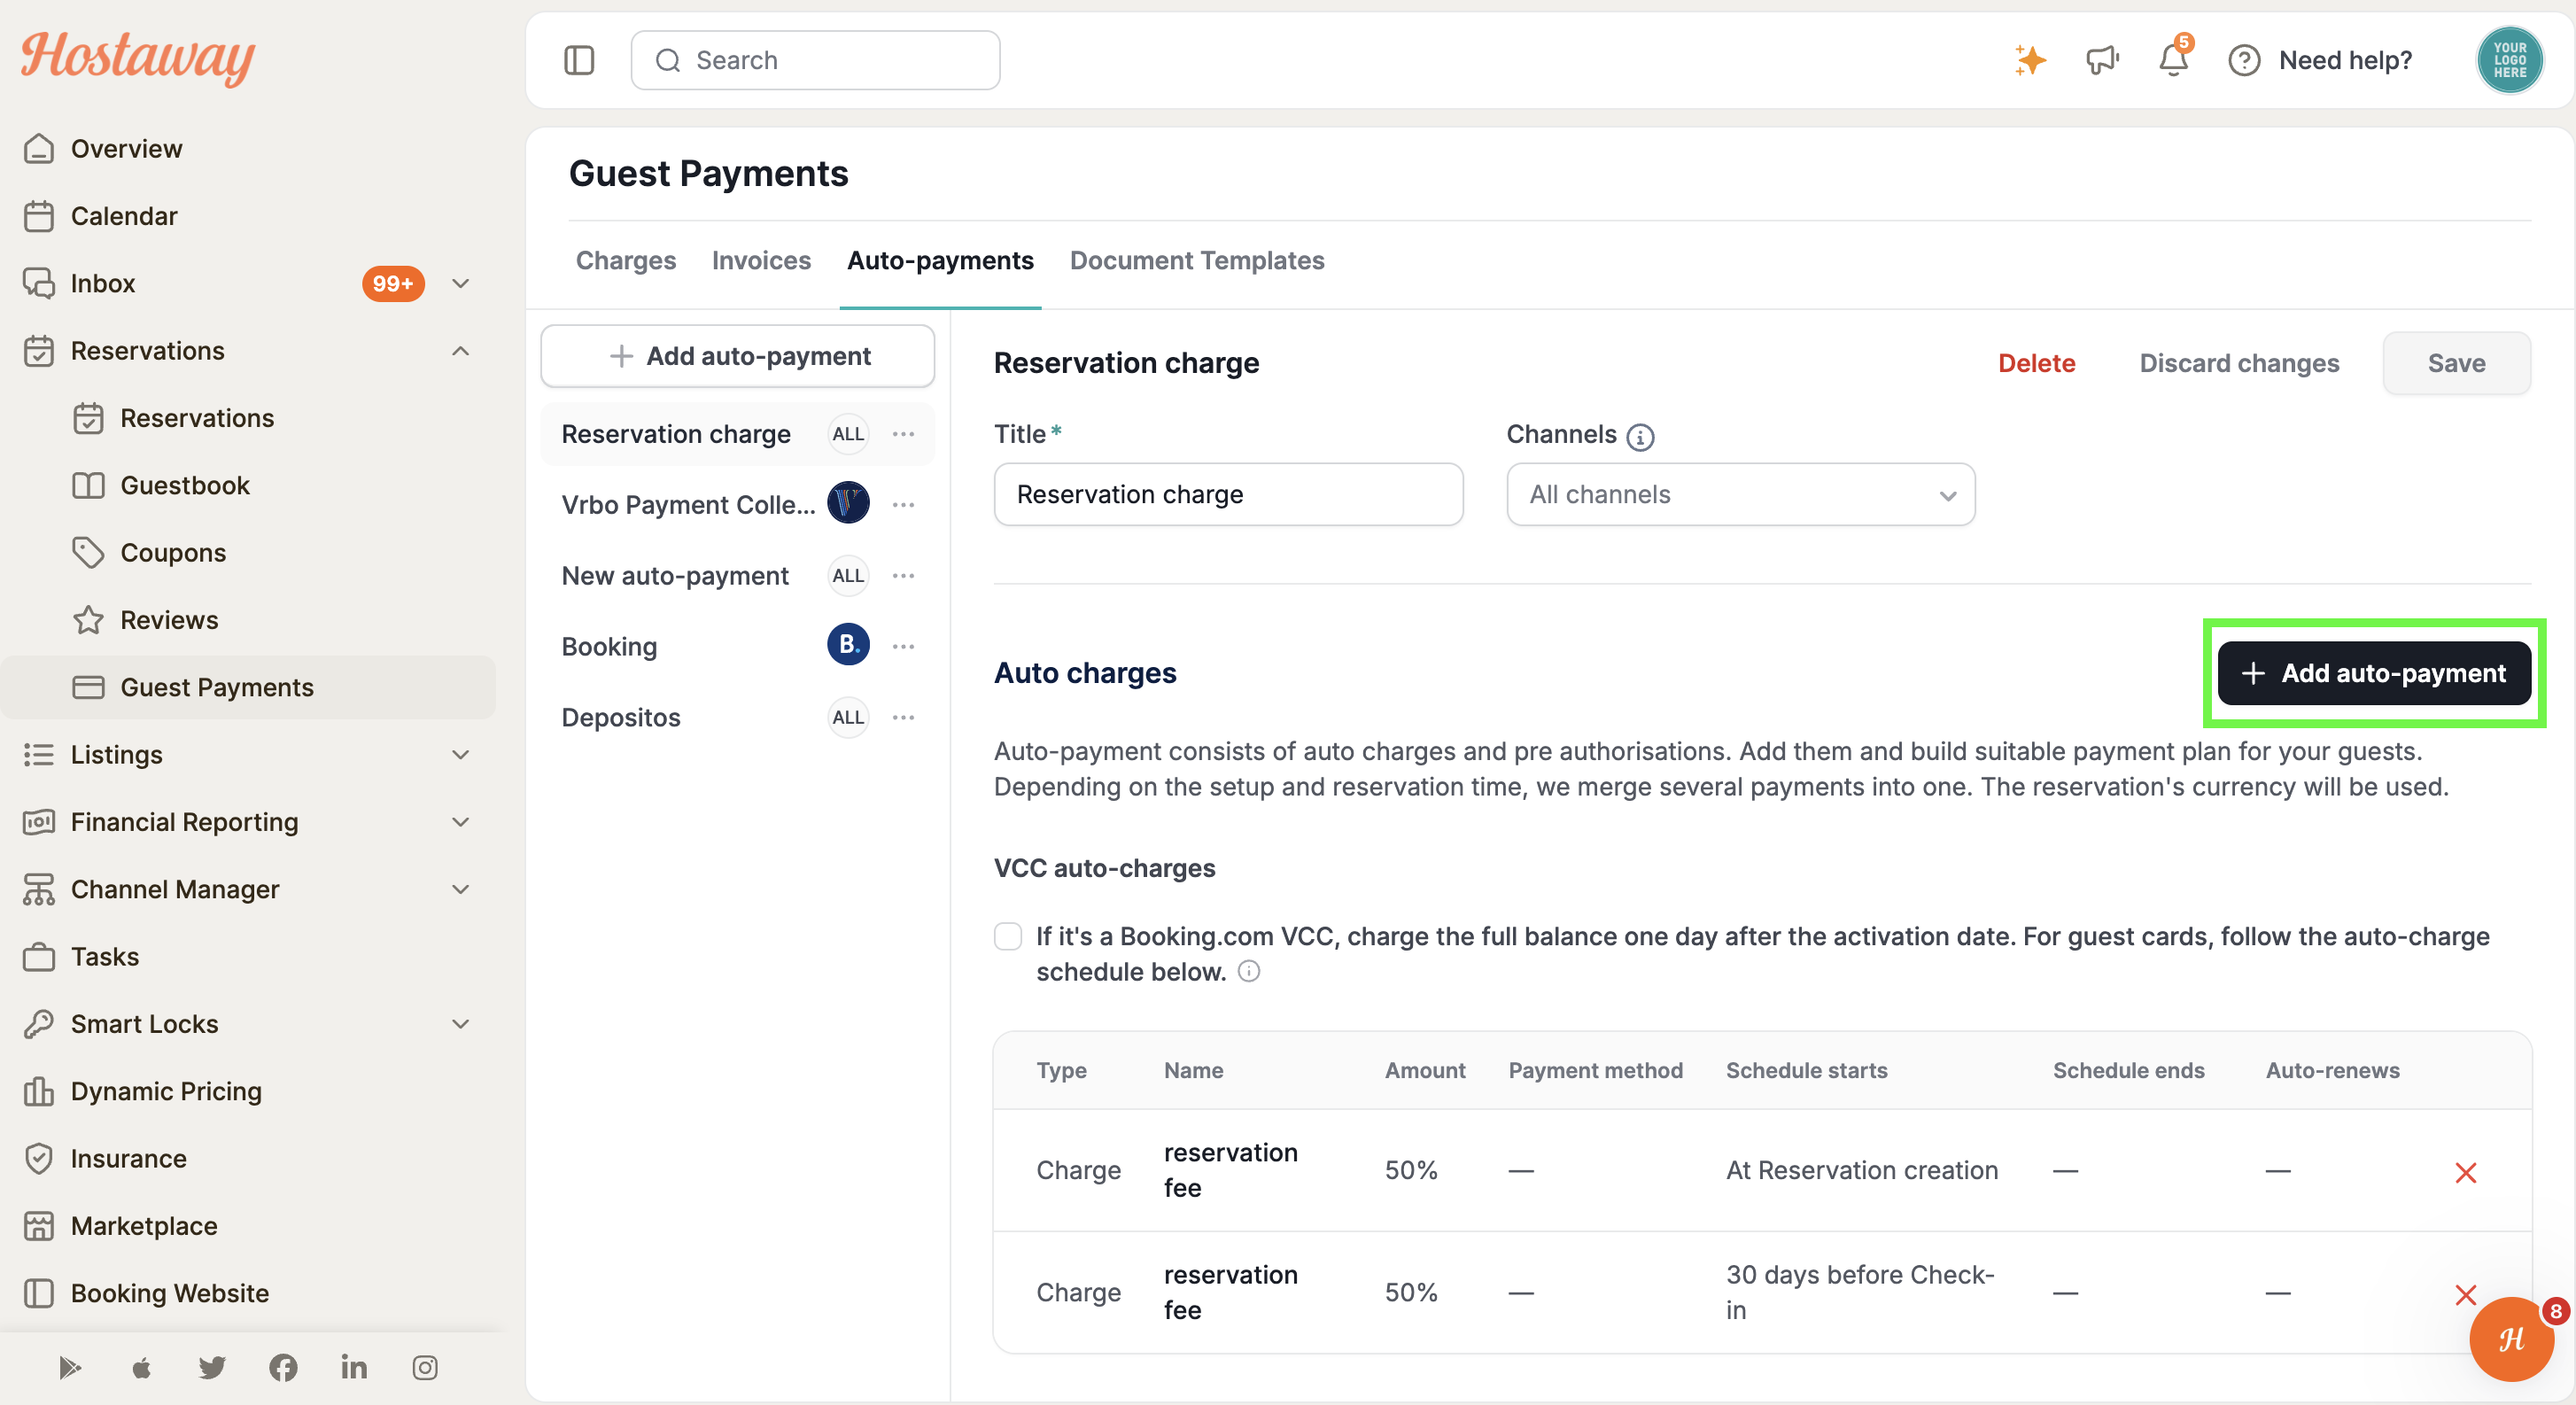Click the Search field
Viewport: 2576px width, 1405px height.
click(815, 60)
